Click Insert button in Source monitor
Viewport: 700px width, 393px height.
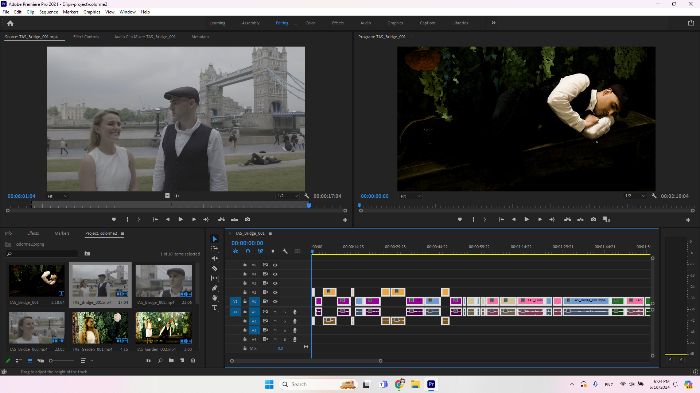click(x=221, y=219)
